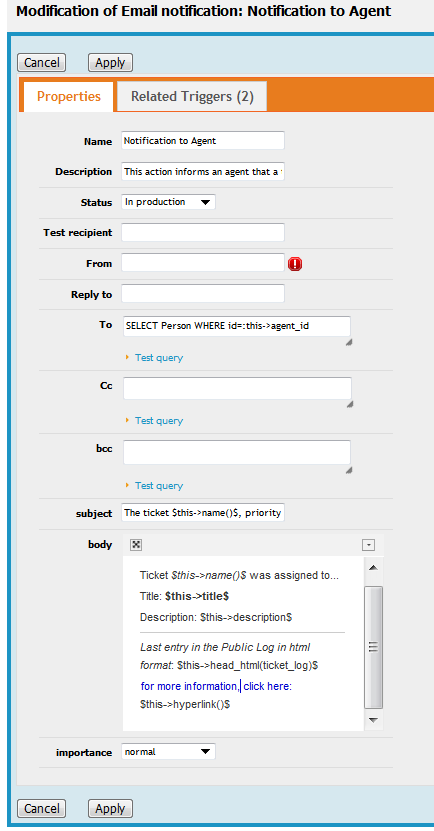Screen dimensions: 434x831
Task: Click into the Test recipient field
Action: click(203, 233)
